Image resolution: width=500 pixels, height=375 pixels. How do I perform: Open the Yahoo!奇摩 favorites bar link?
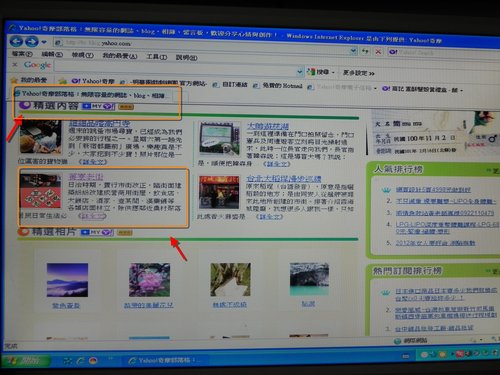coord(93,81)
